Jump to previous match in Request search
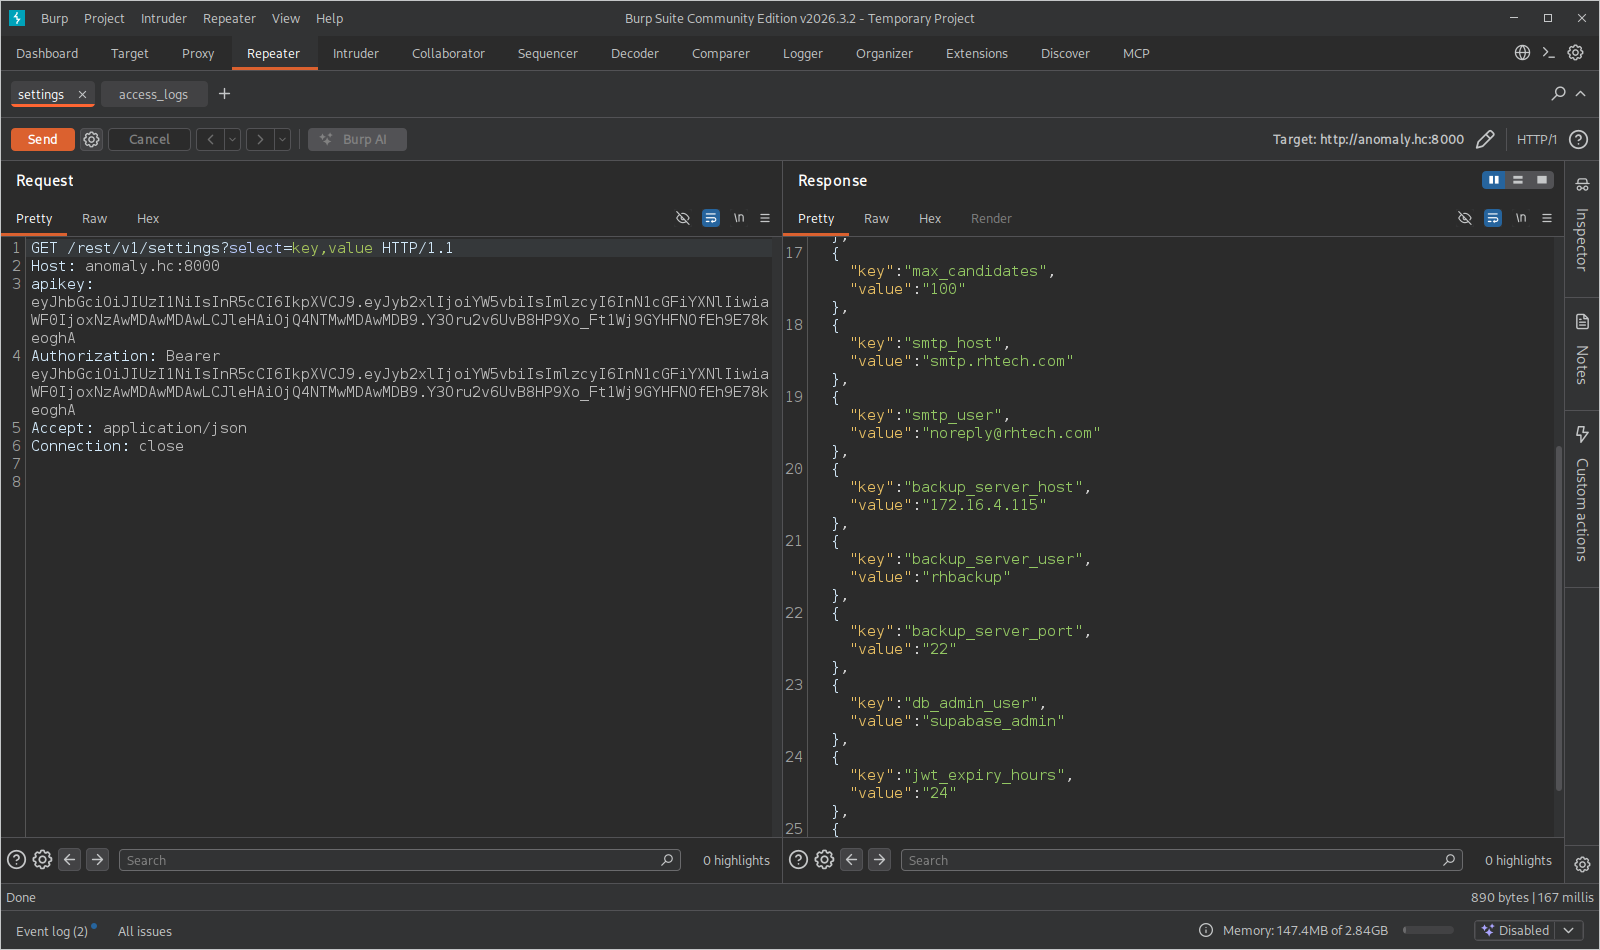Screen dimensions: 1600x950 pyautogui.click(x=70, y=860)
